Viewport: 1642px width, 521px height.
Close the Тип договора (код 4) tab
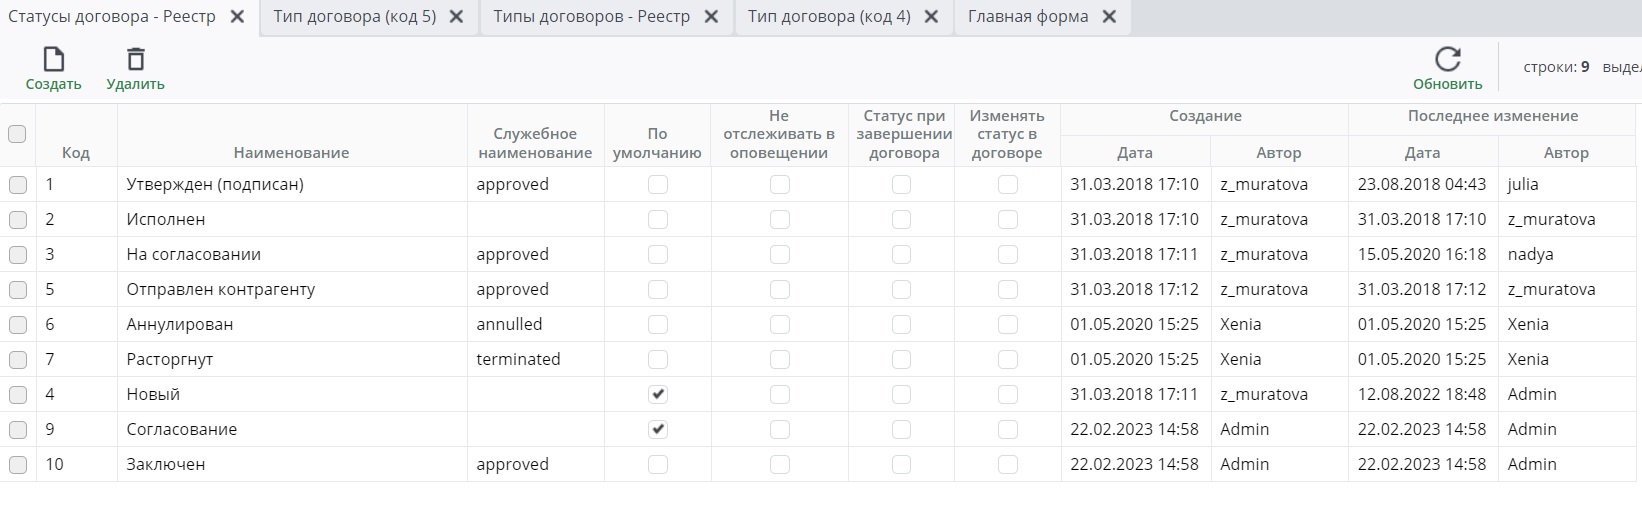[x=931, y=17]
